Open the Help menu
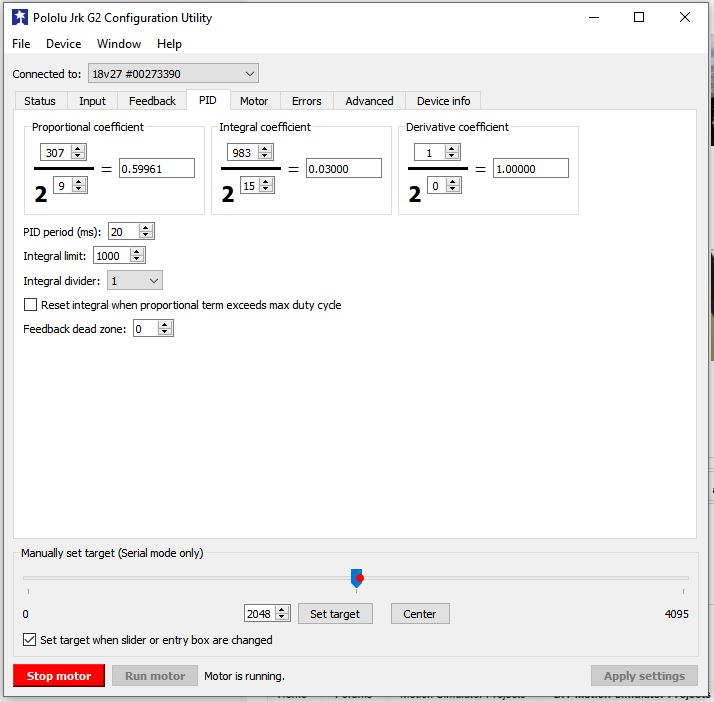The image size is (714, 702). tap(169, 44)
